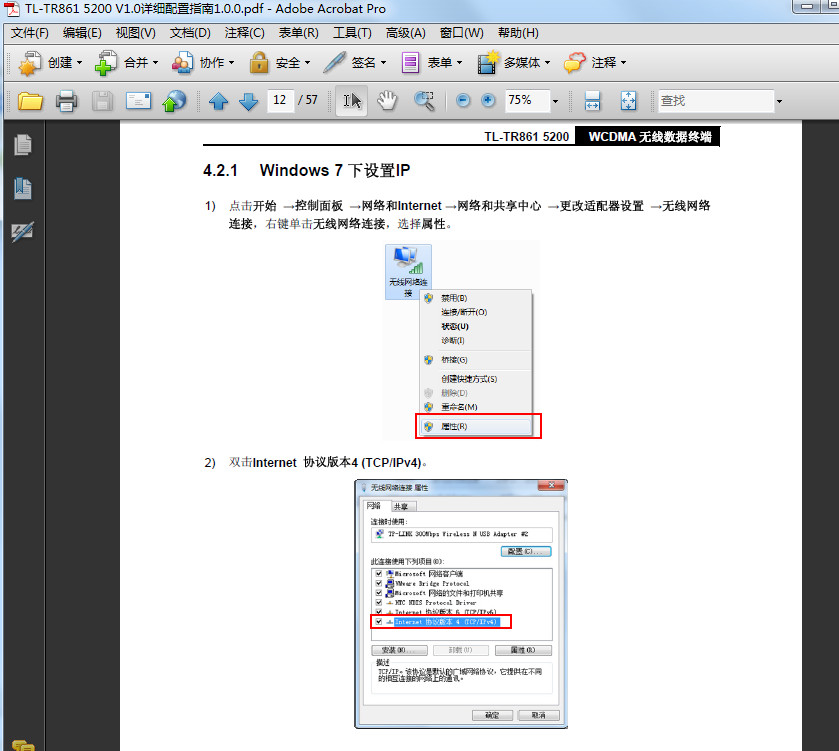This screenshot has width=839, height=751.
Task: Open the 文档(D) menu
Action: 190,33
